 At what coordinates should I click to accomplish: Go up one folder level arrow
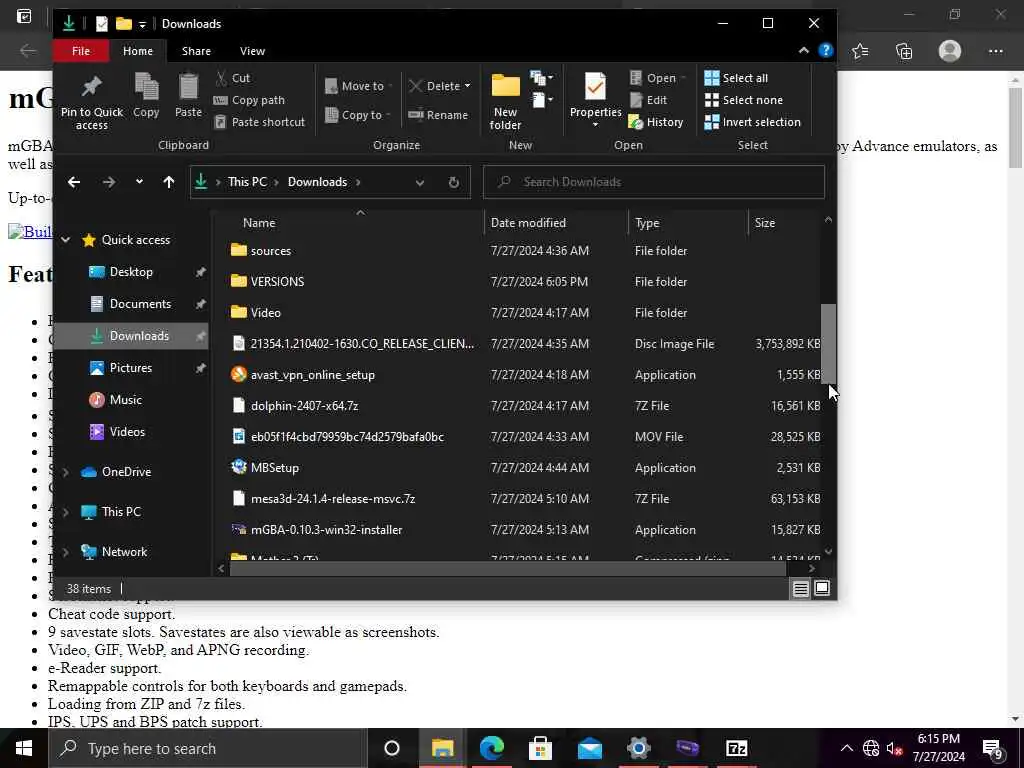(168, 182)
